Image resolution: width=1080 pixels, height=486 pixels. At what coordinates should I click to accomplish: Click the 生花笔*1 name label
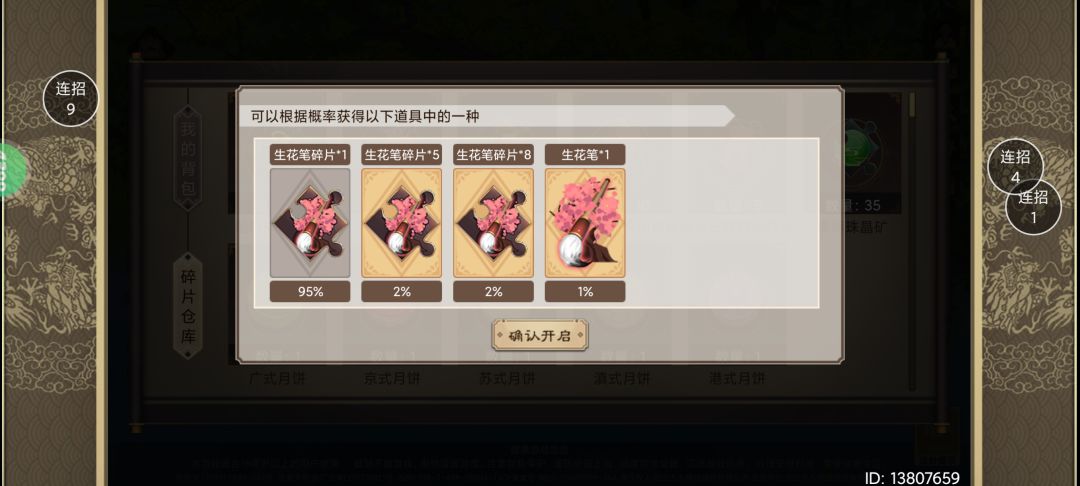585,155
